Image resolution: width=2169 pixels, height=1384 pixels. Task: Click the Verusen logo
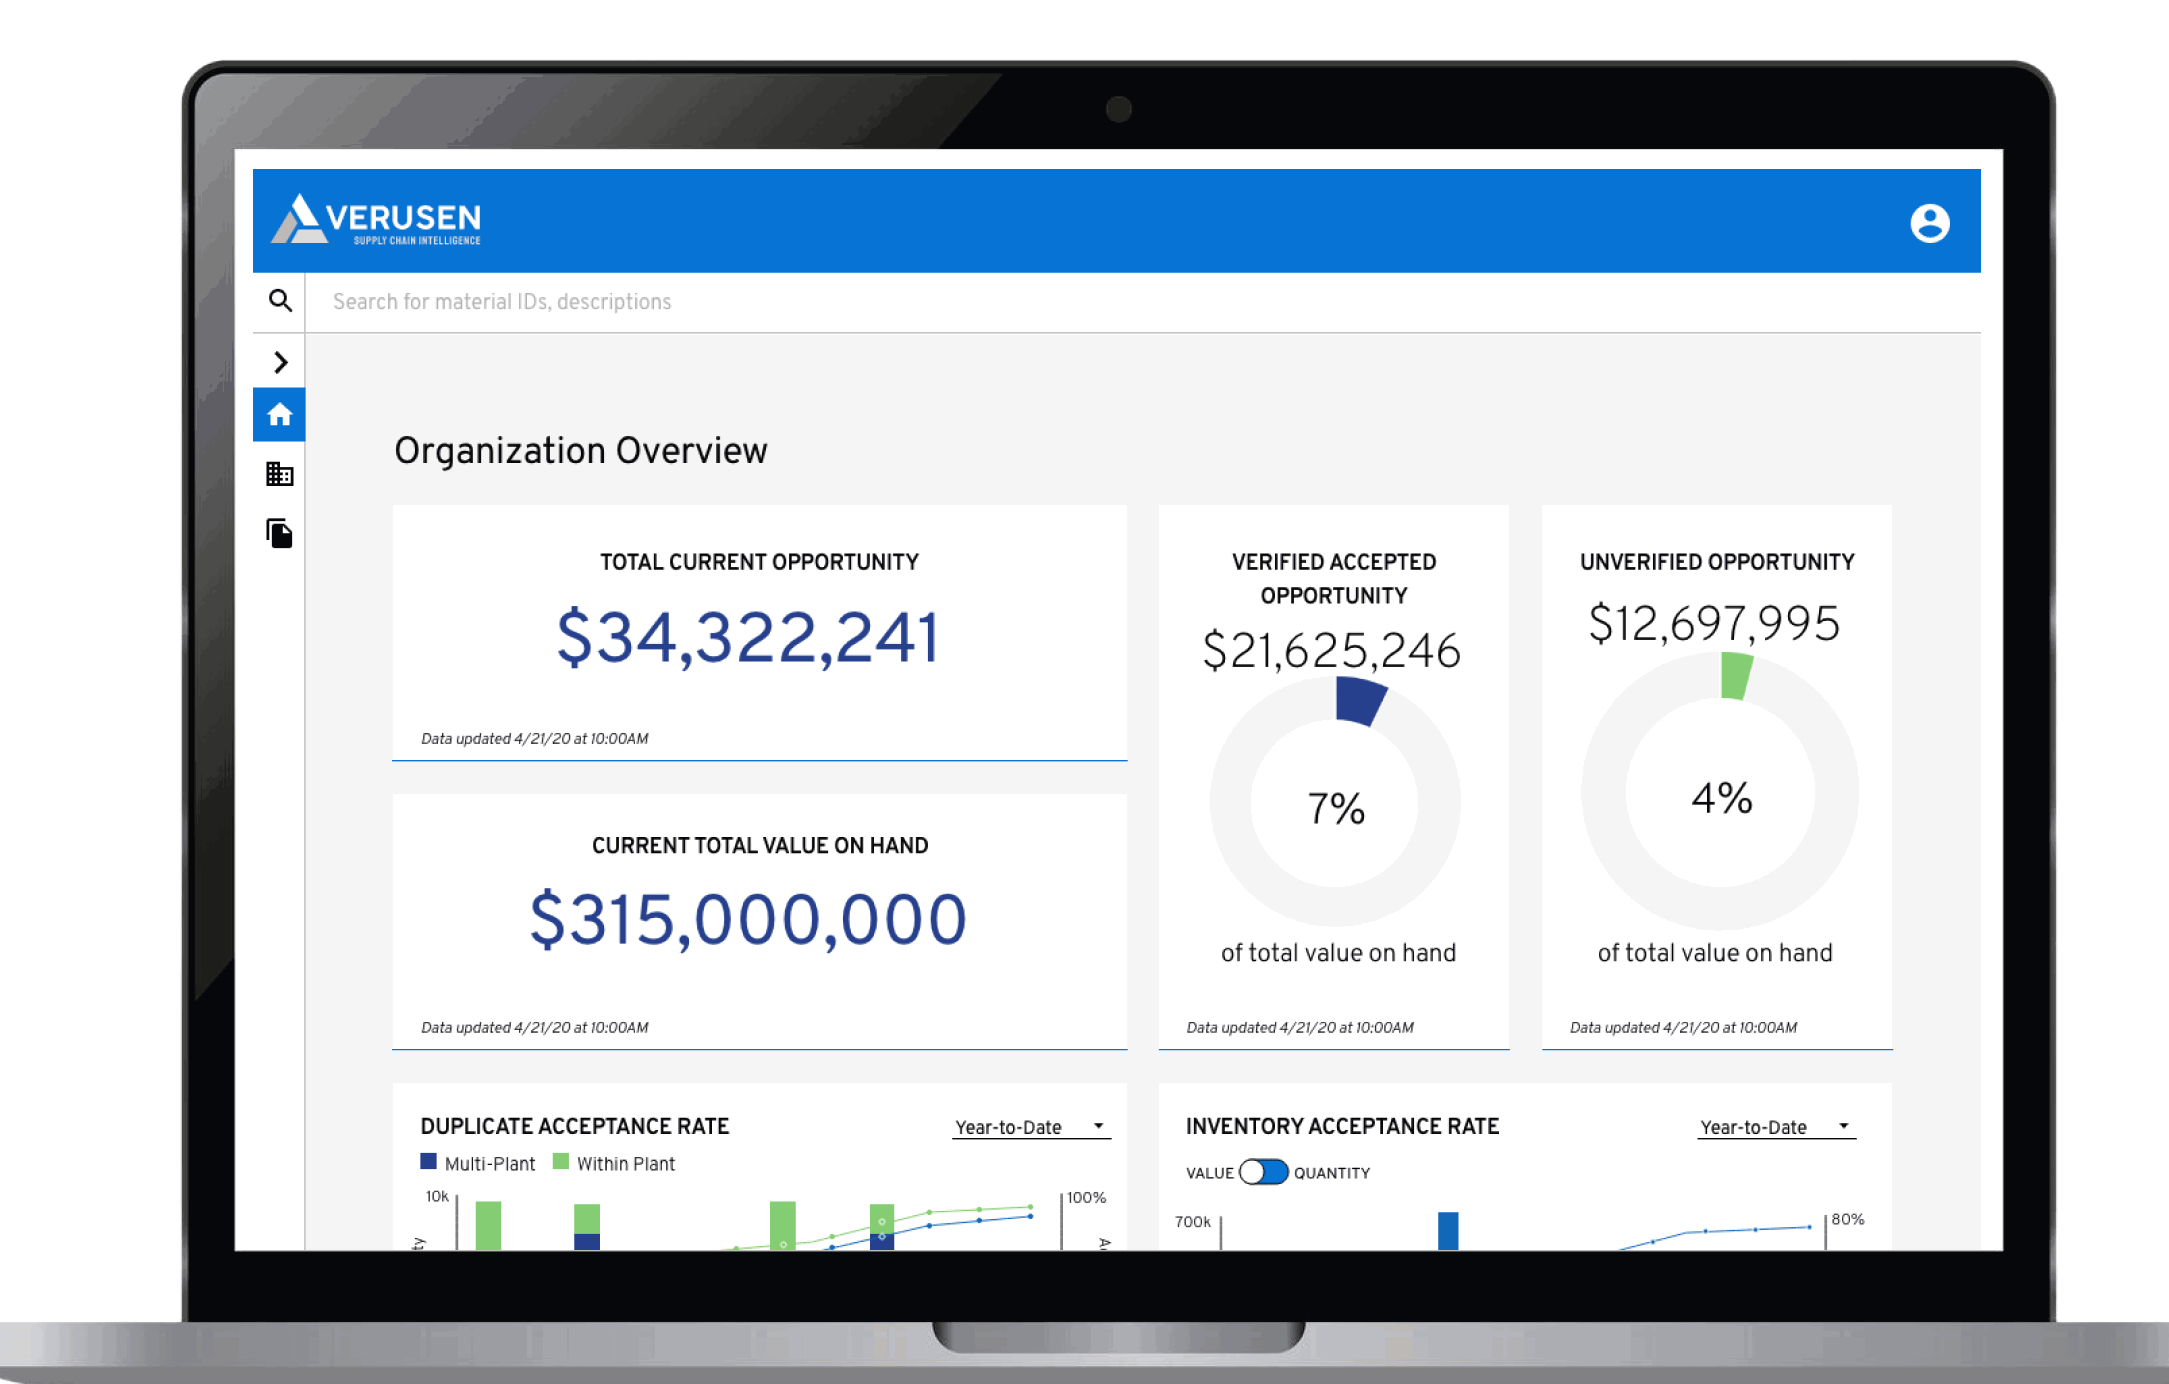[x=377, y=220]
